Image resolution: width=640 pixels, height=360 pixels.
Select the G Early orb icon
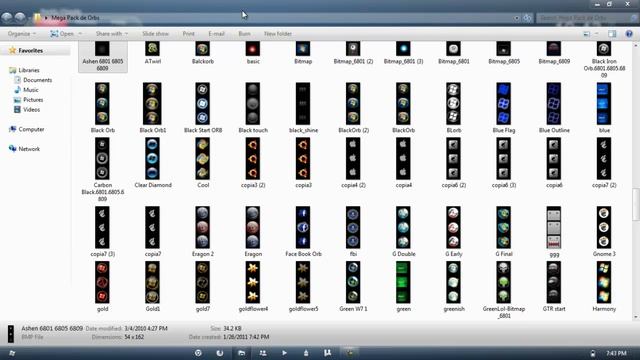tap(453, 227)
